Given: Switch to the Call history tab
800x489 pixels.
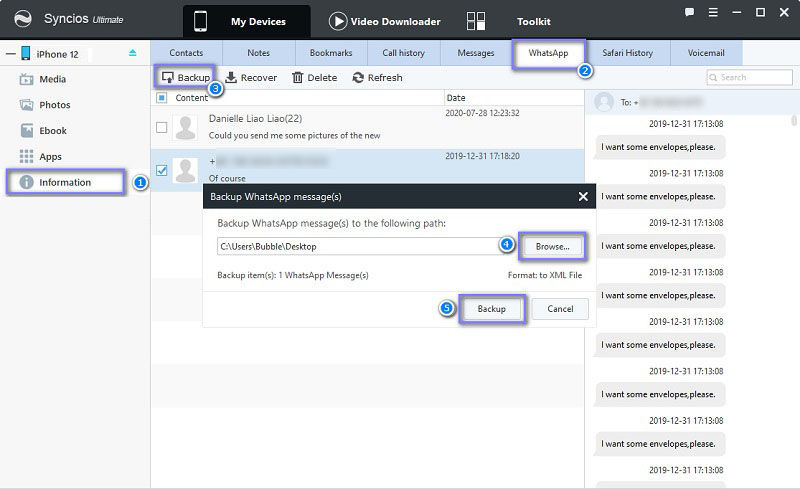Looking at the screenshot, I should click(404, 53).
